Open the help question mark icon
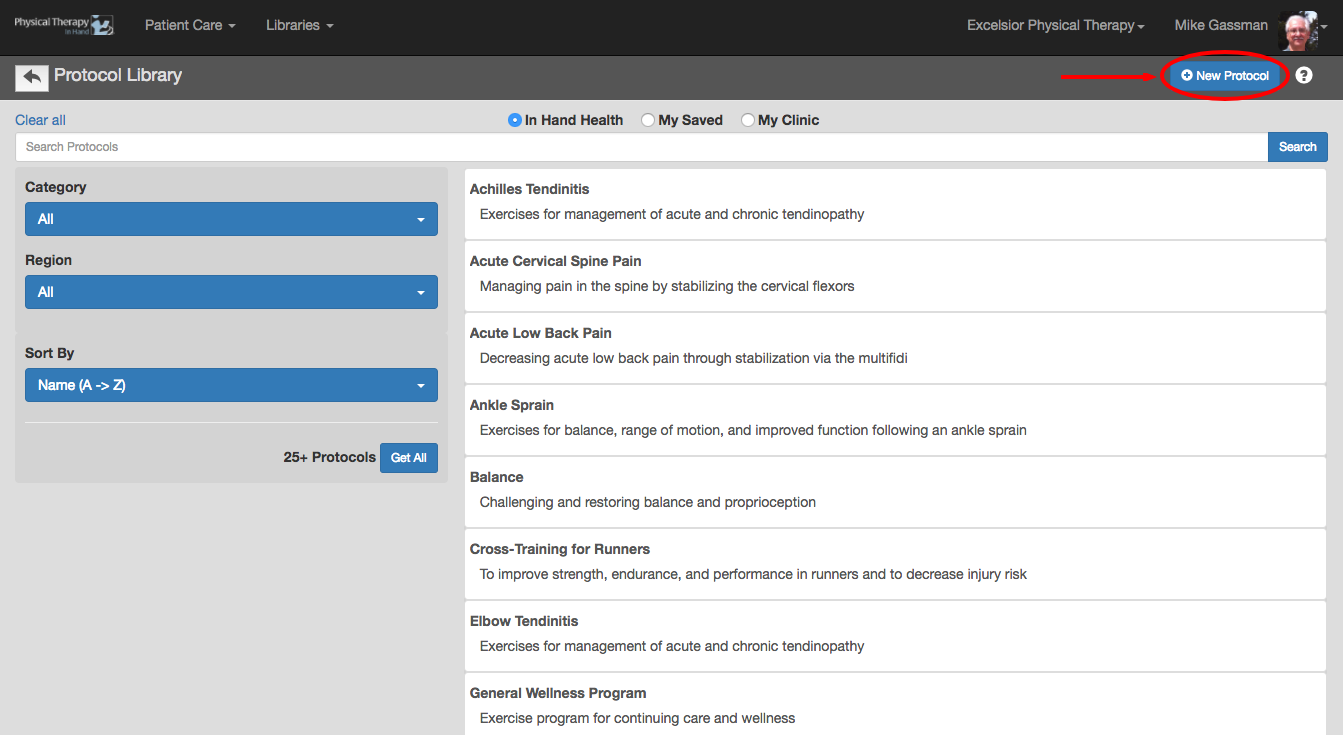Image resolution: width=1343 pixels, height=735 pixels. (x=1303, y=75)
